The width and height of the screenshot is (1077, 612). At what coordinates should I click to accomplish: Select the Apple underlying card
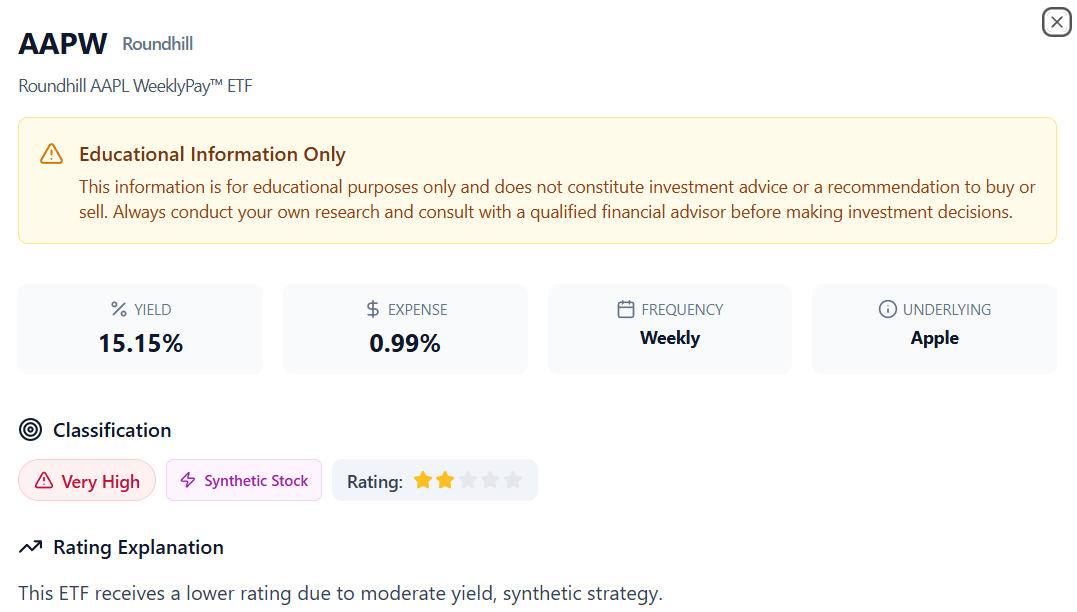pos(934,328)
